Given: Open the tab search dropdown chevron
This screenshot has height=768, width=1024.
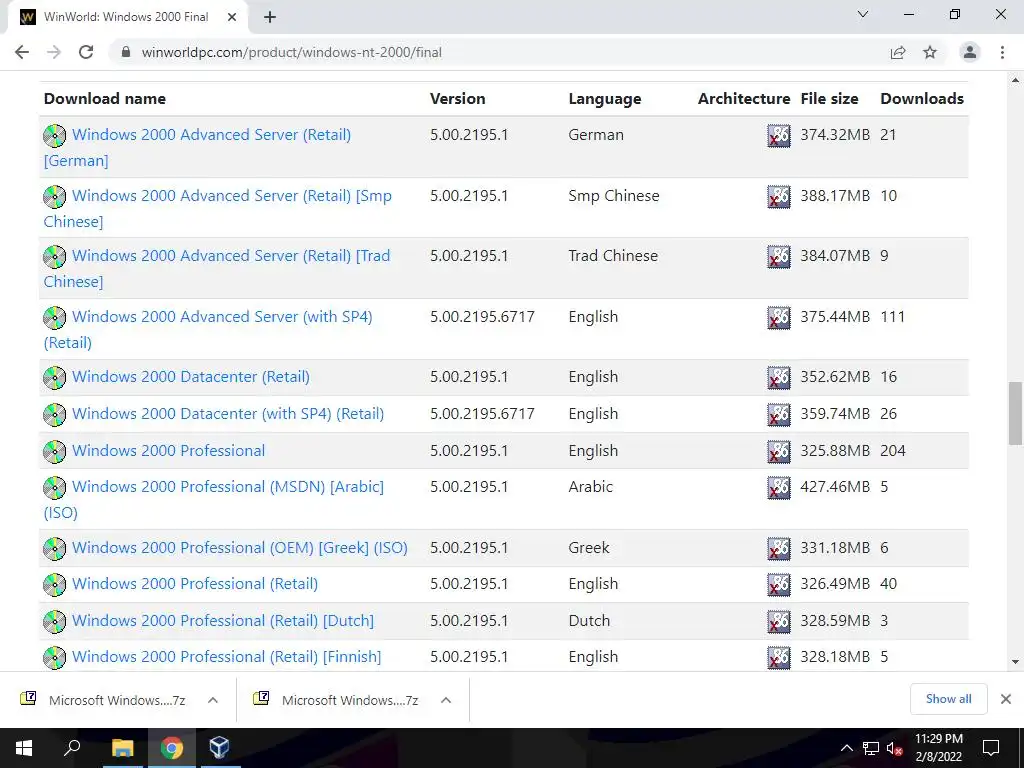Looking at the screenshot, I should (x=863, y=14).
